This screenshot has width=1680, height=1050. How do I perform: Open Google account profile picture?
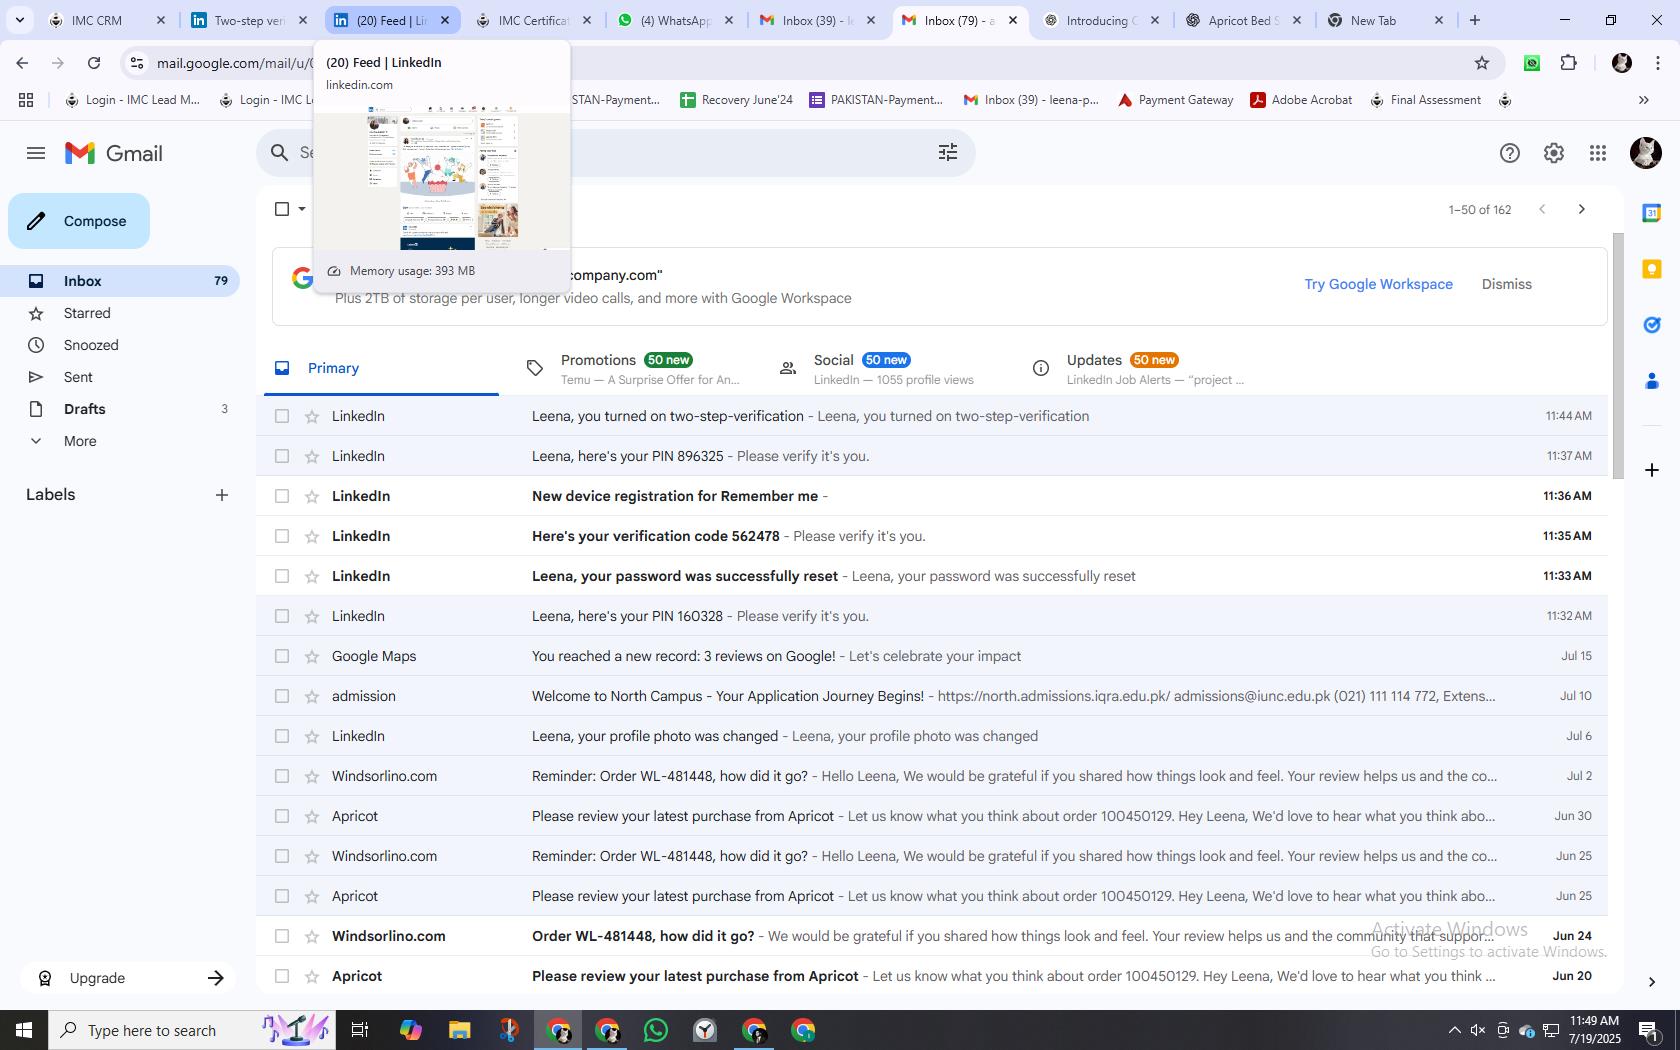(x=1645, y=153)
